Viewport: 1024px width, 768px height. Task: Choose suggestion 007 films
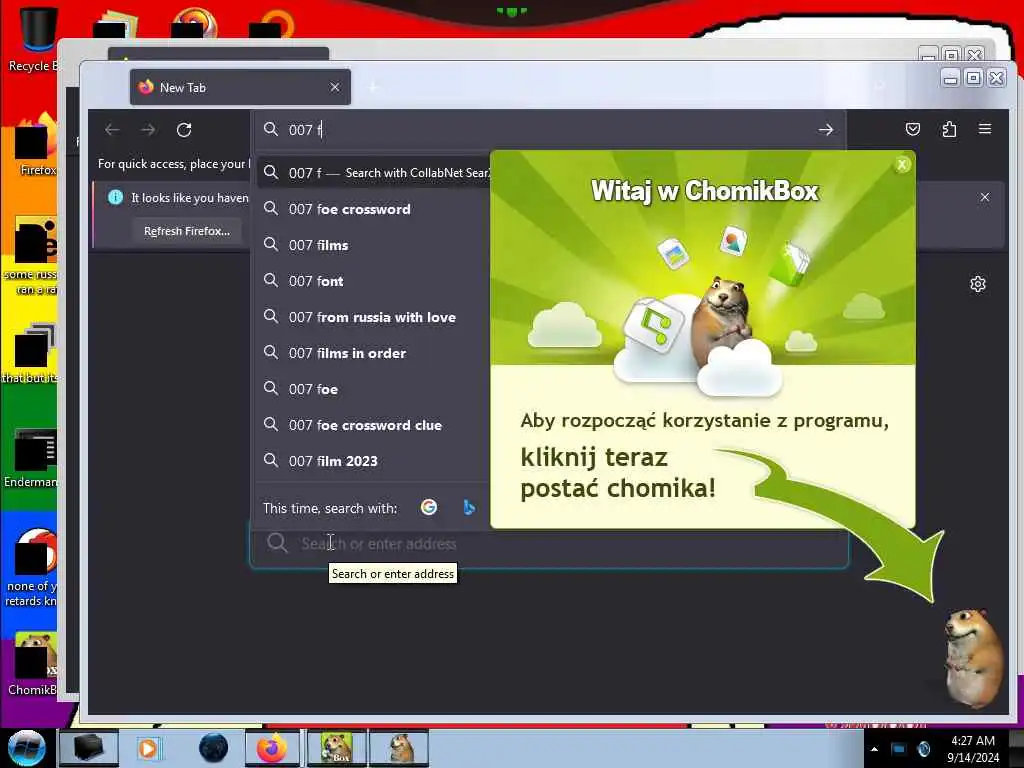(x=372, y=245)
